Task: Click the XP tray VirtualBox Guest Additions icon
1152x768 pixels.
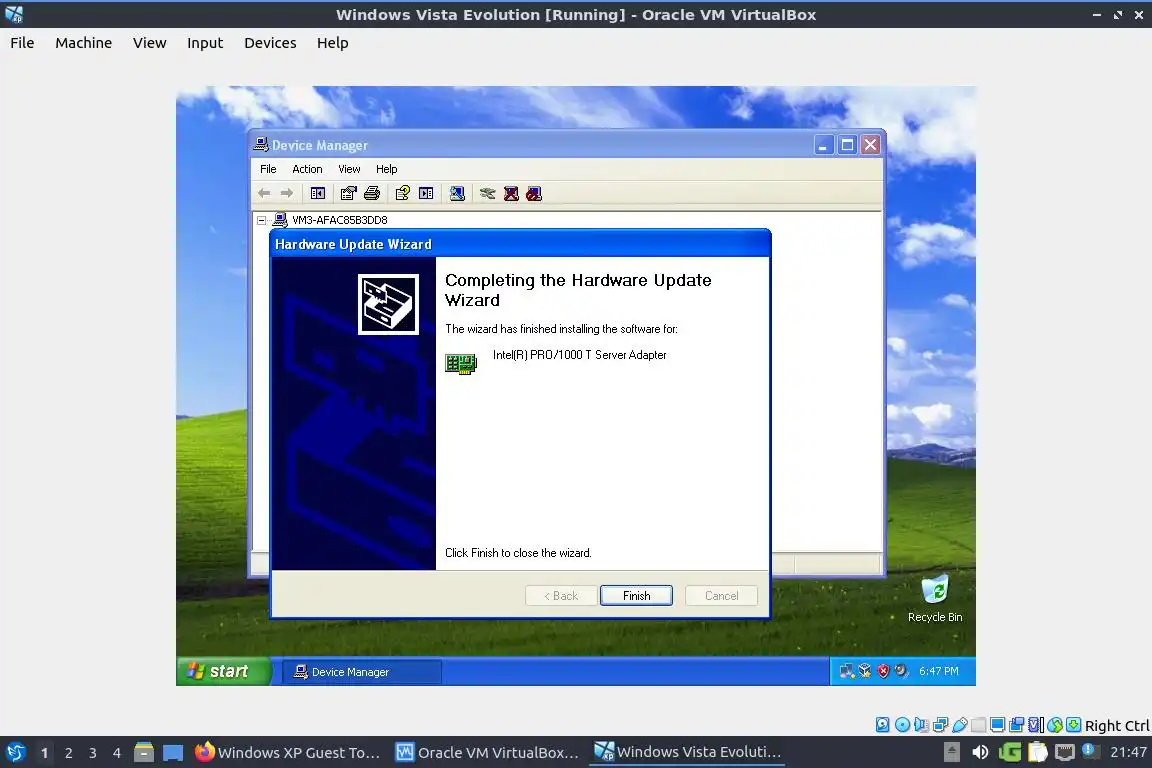Action: click(865, 671)
